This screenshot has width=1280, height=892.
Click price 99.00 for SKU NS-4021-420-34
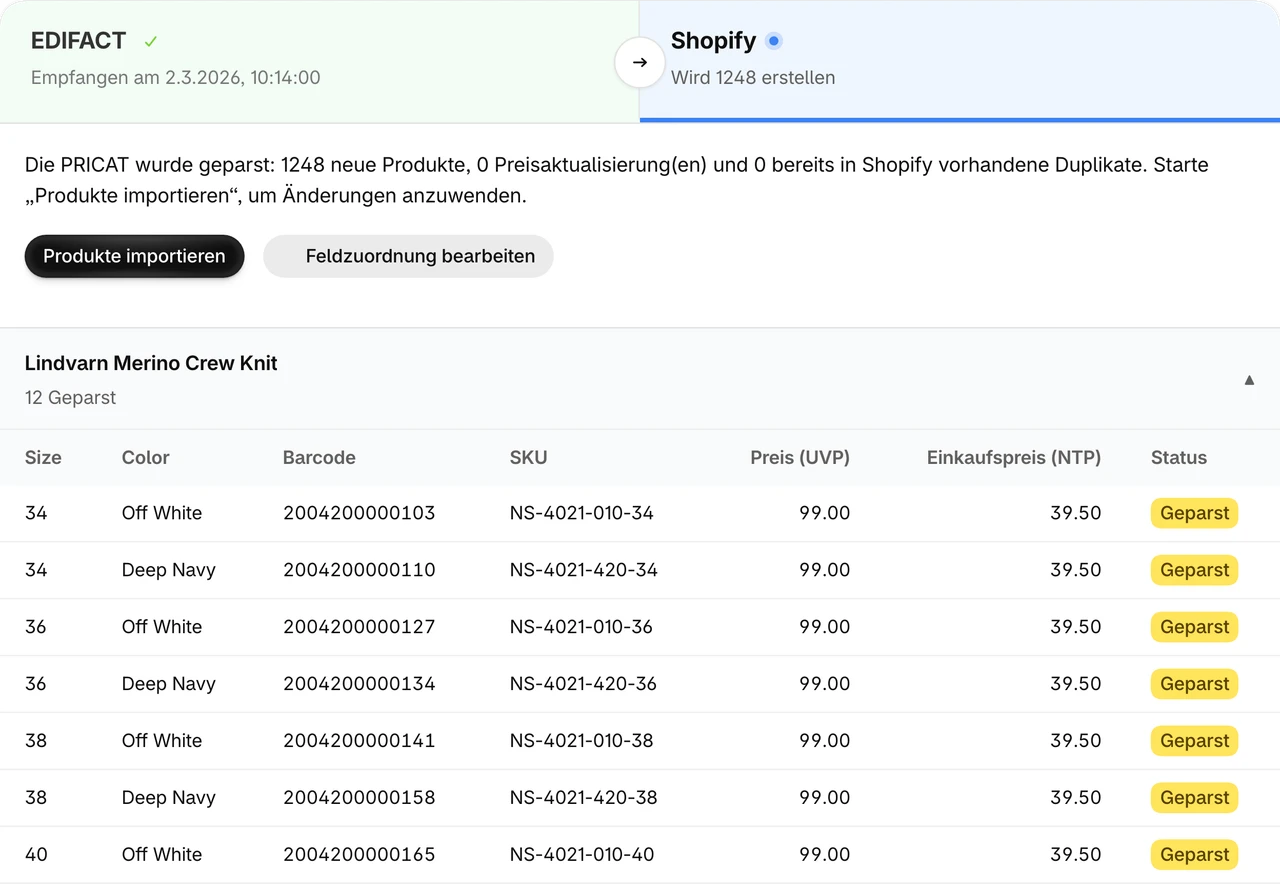[825, 570]
